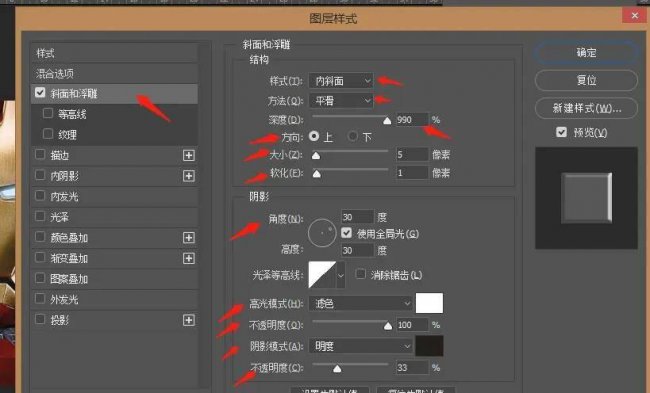Viewport: 650px width, 393px height.
Task: Click plus icon beside 描边
Action: (189, 155)
